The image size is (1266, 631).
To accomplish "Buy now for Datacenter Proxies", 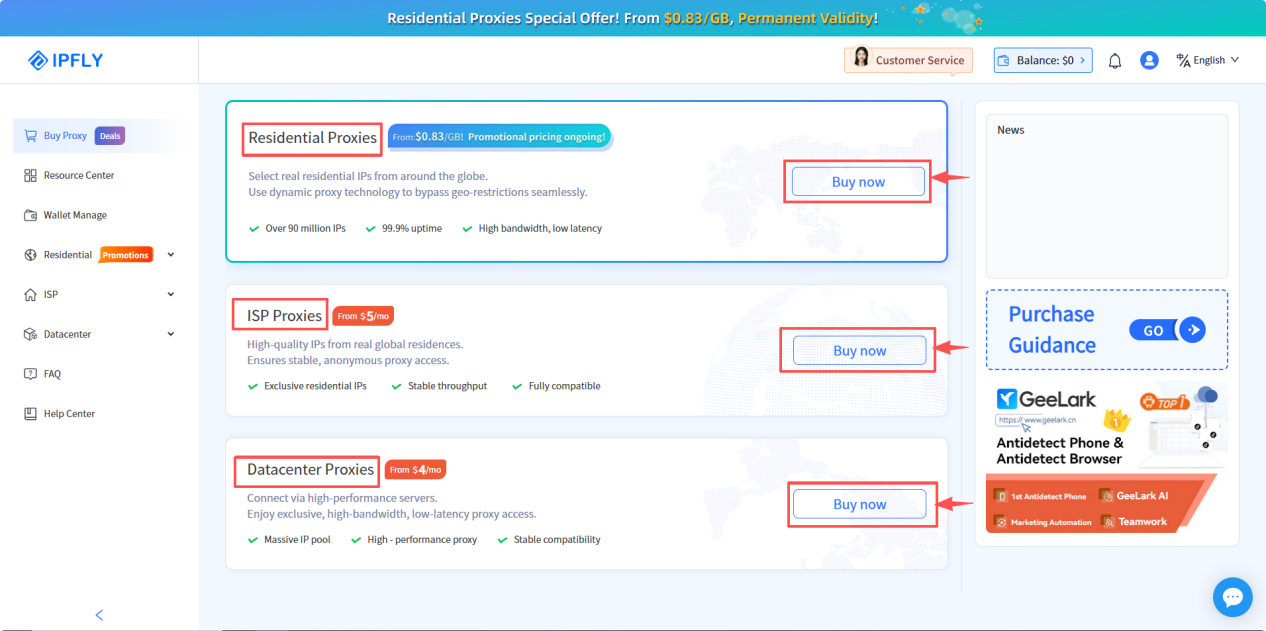I will pyautogui.click(x=859, y=505).
